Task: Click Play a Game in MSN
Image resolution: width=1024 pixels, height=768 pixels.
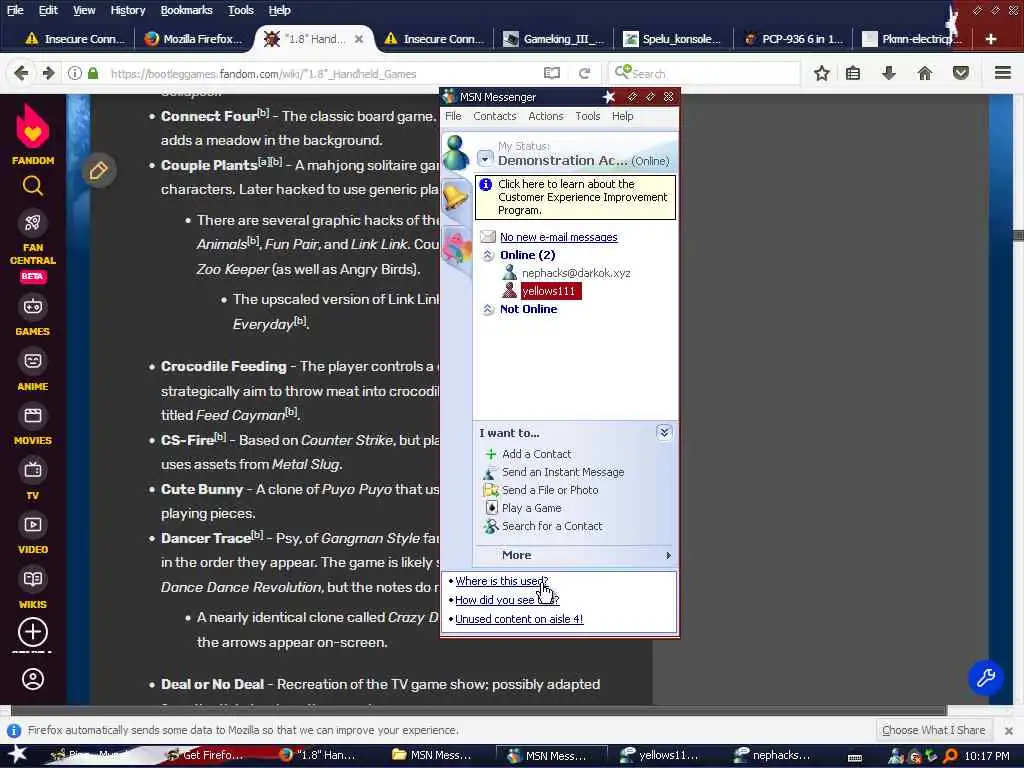Action: click(x=532, y=508)
